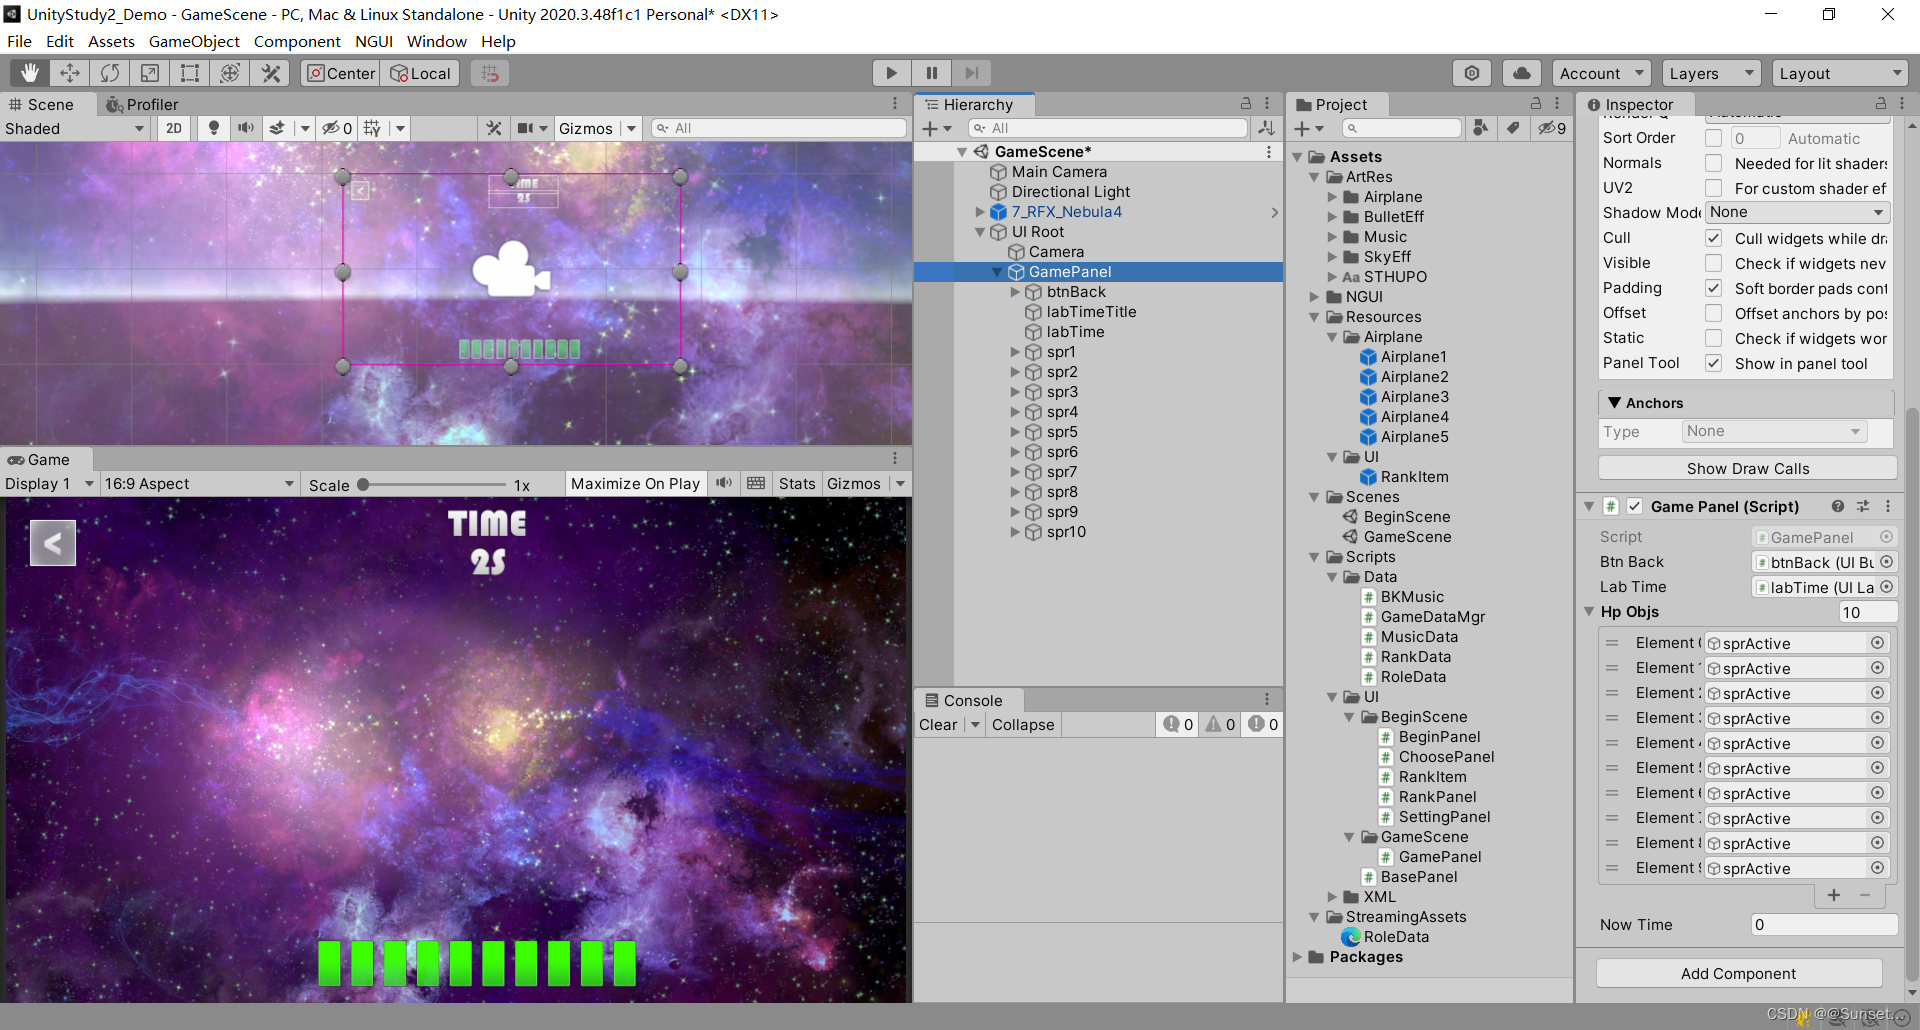Click Show Draw Calls button
This screenshot has height=1030, width=1920.
click(x=1747, y=468)
